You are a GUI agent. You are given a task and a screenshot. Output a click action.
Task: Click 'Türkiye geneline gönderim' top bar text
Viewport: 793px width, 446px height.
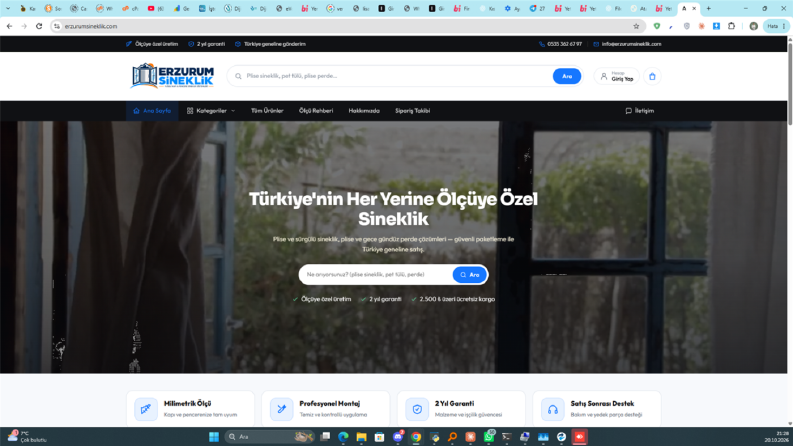[275, 44]
